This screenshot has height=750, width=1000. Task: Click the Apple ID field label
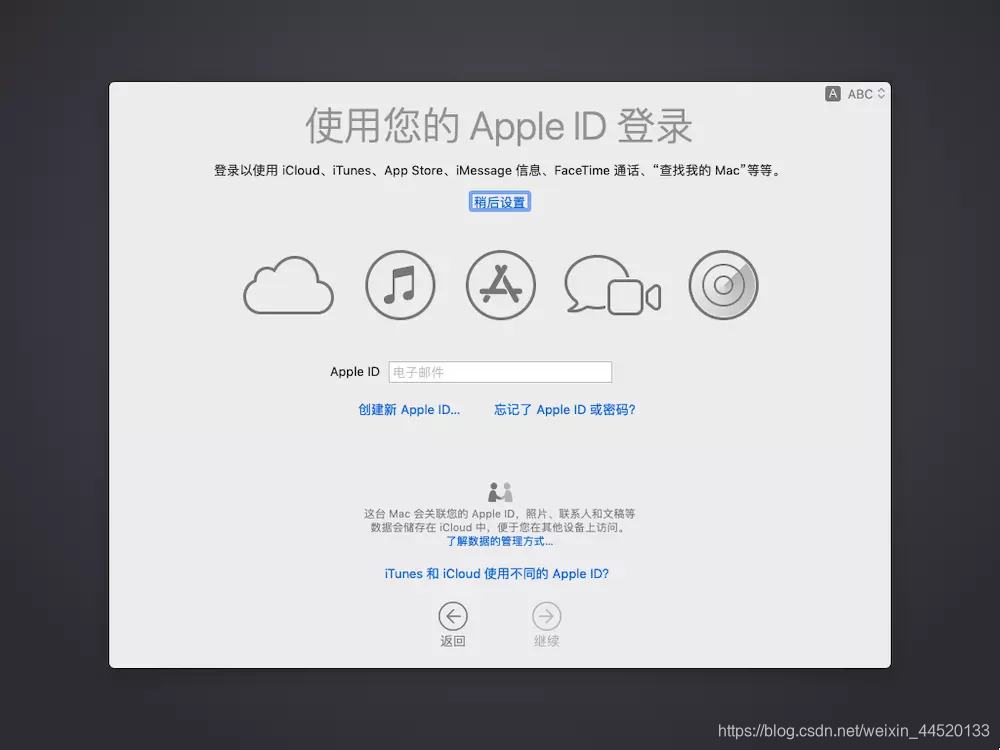[x=355, y=372]
